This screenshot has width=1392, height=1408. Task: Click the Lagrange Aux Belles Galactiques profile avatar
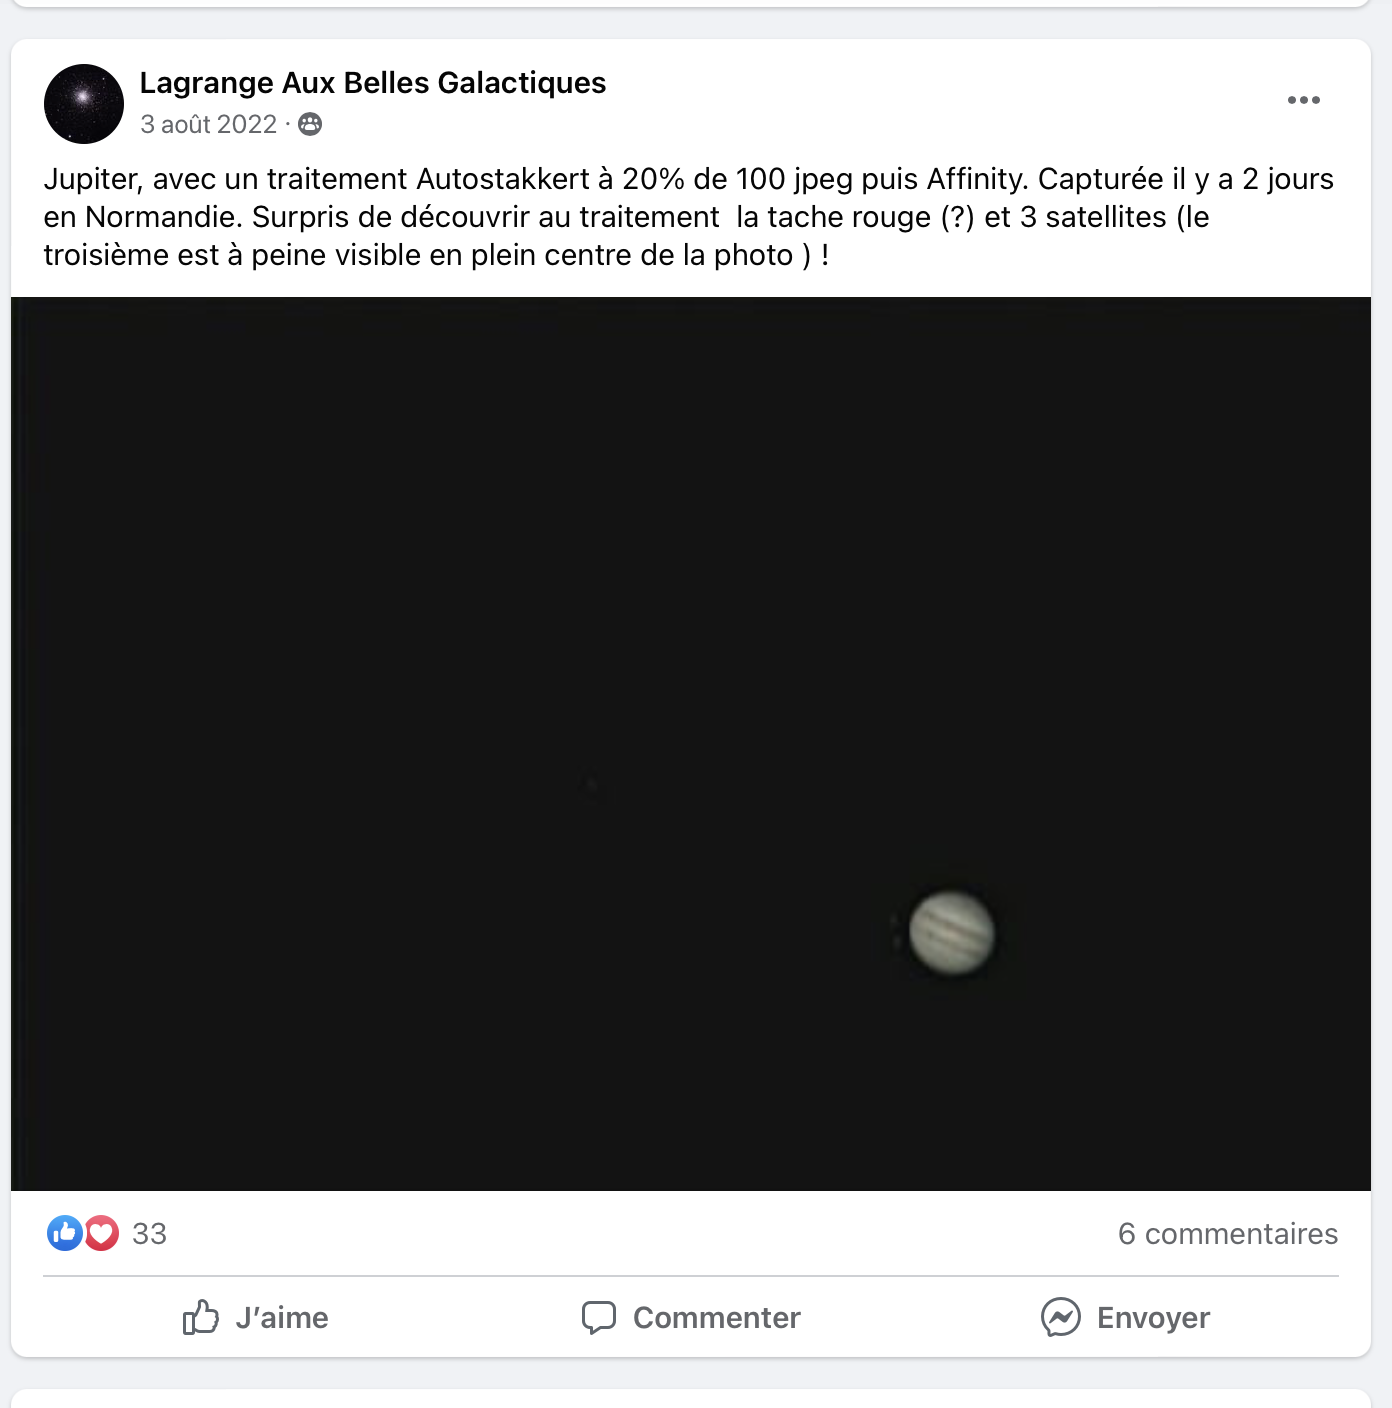point(84,104)
